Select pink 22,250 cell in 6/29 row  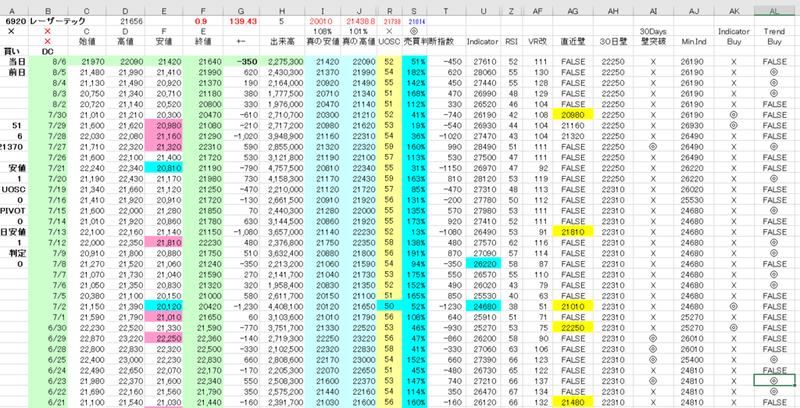point(165,339)
